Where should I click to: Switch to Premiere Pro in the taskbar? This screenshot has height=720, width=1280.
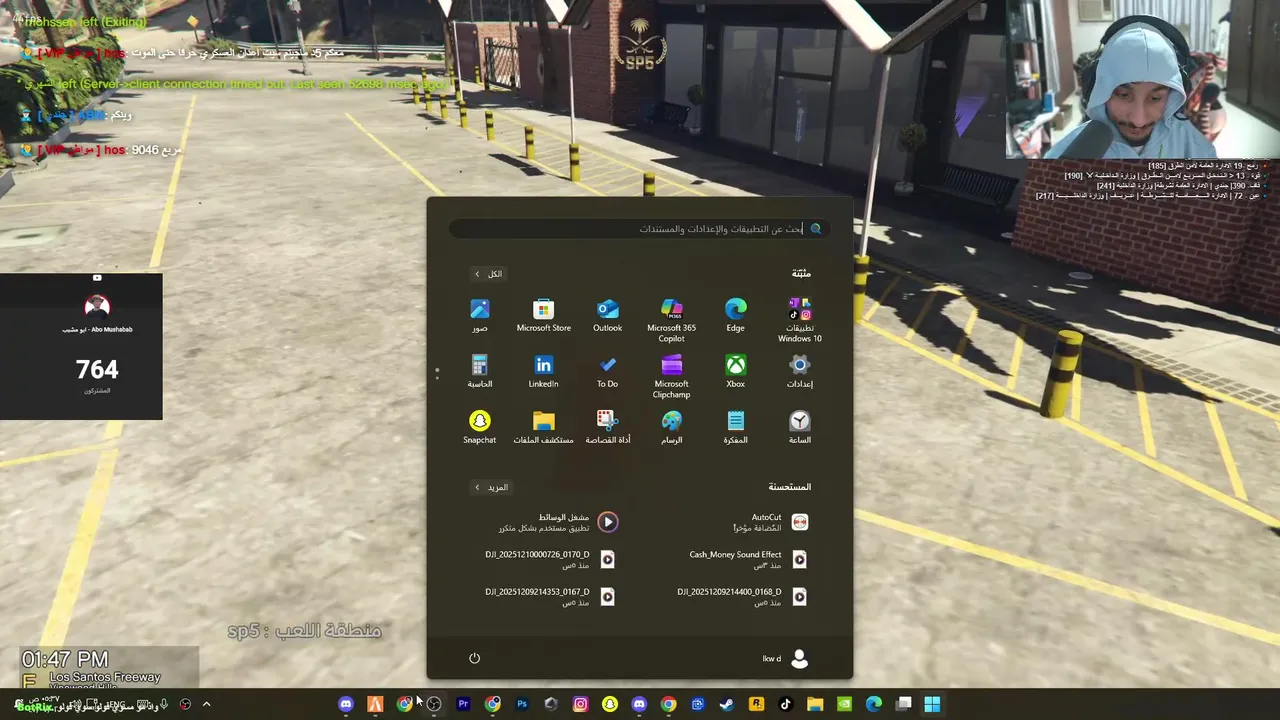click(463, 704)
